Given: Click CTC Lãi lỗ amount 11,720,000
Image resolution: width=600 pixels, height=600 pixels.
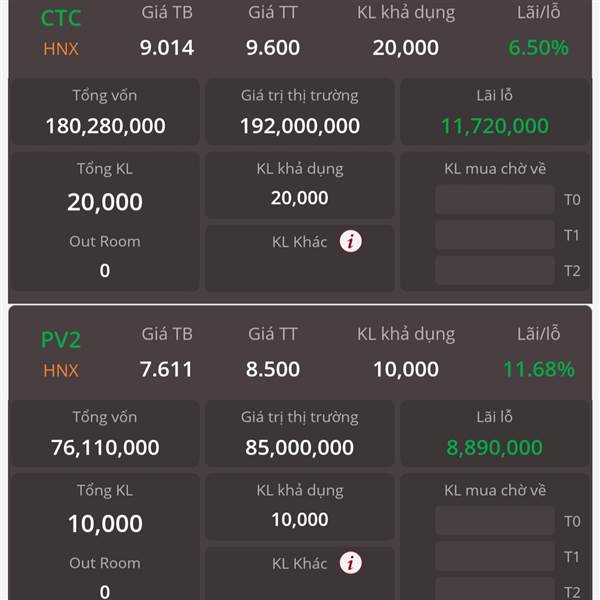Looking at the screenshot, I should (x=494, y=126).
